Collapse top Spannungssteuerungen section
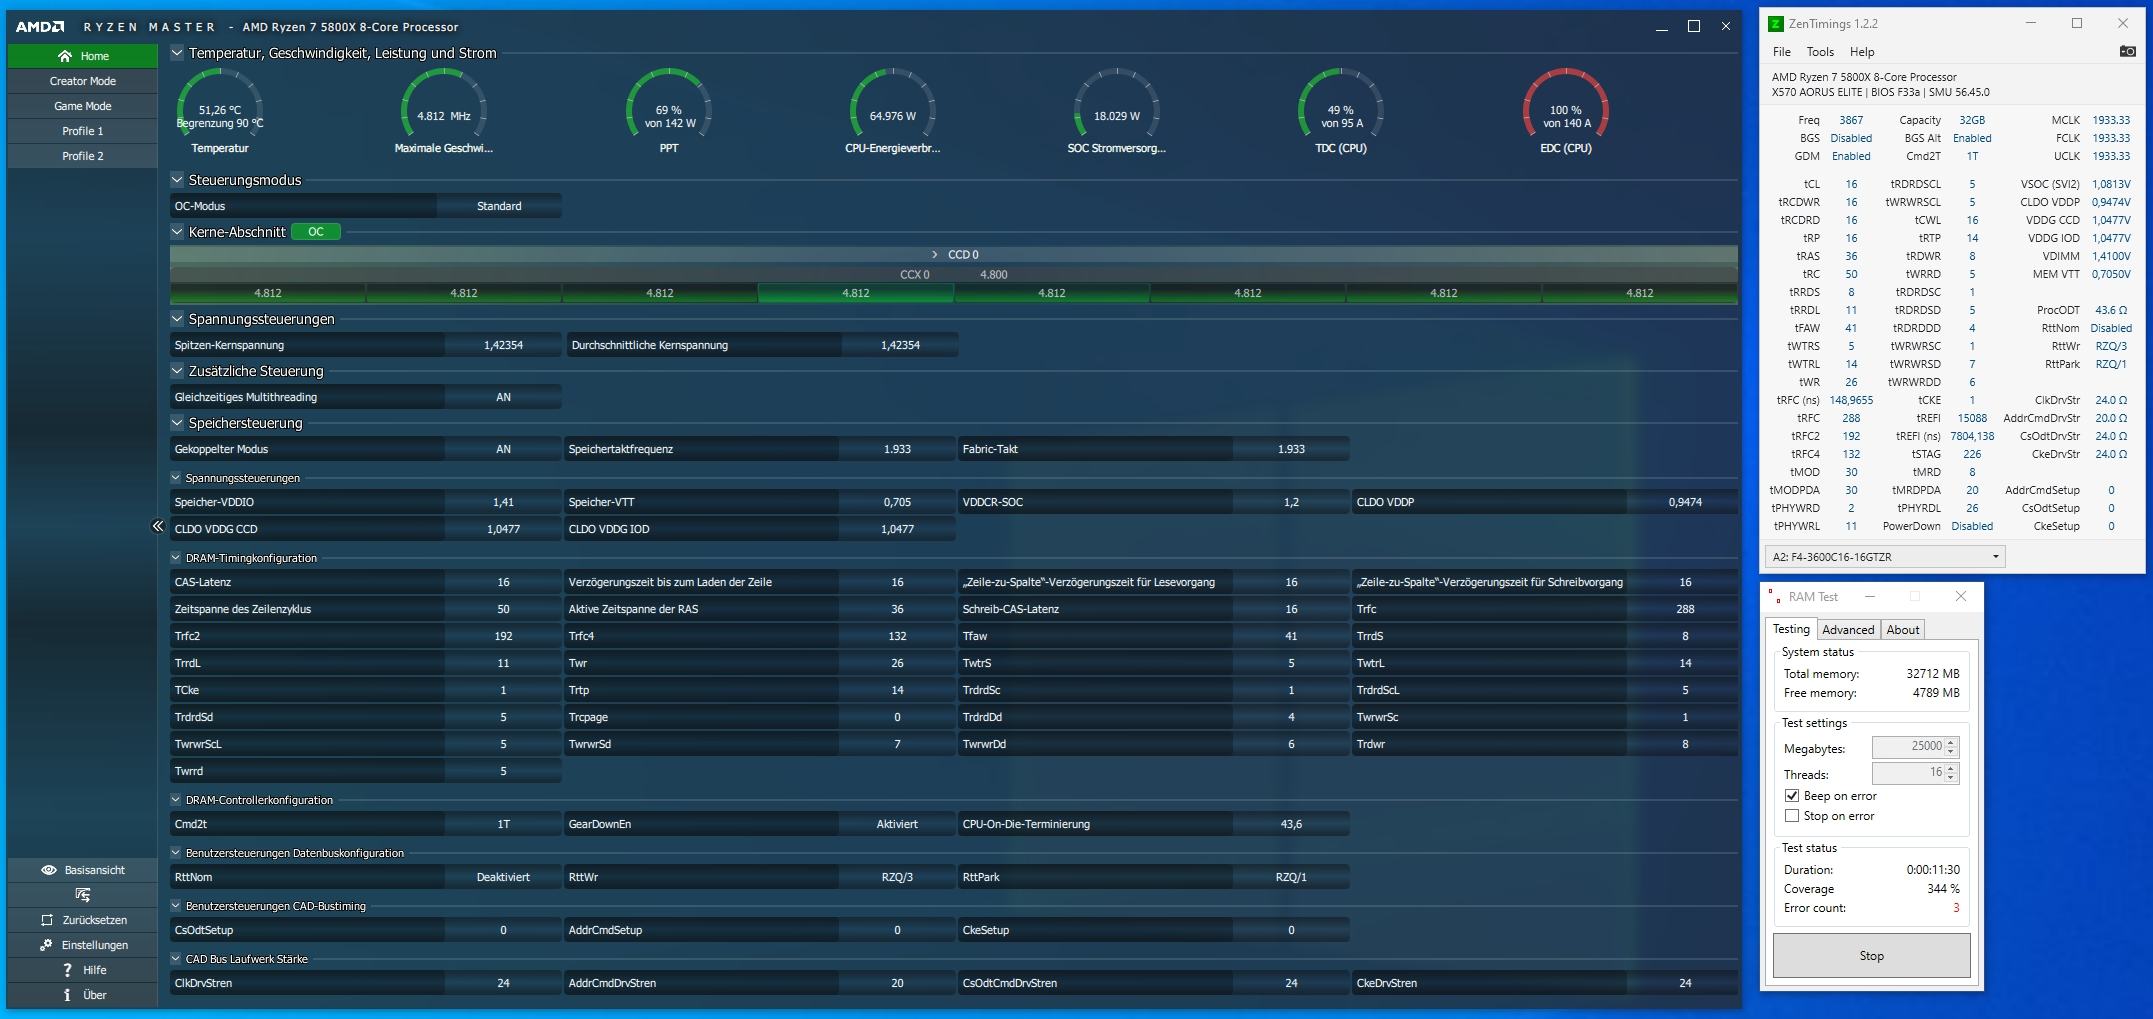 pyautogui.click(x=177, y=319)
